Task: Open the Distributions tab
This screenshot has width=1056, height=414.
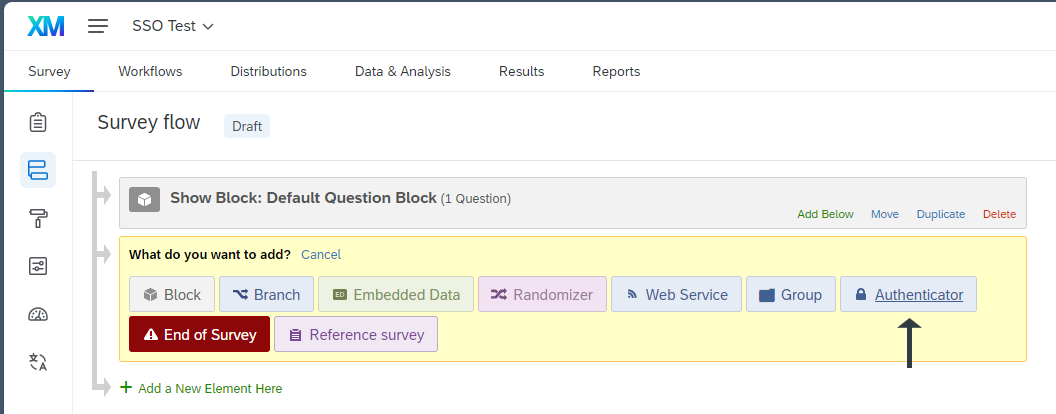Action: pyautogui.click(x=268, y=71)
